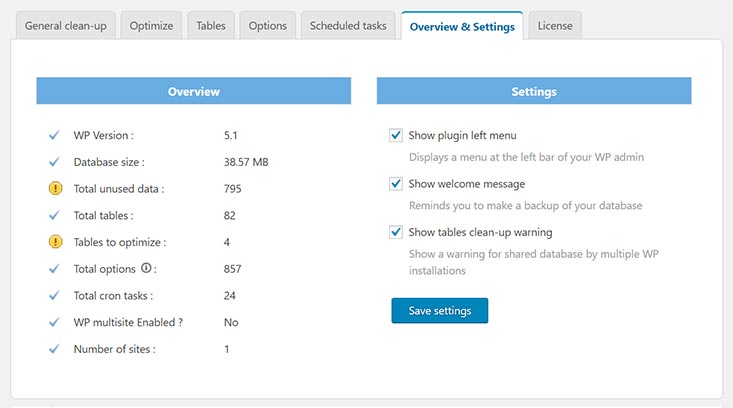Open the General clean-up tab
733x408 pixels.
click(x=65, y=26)
